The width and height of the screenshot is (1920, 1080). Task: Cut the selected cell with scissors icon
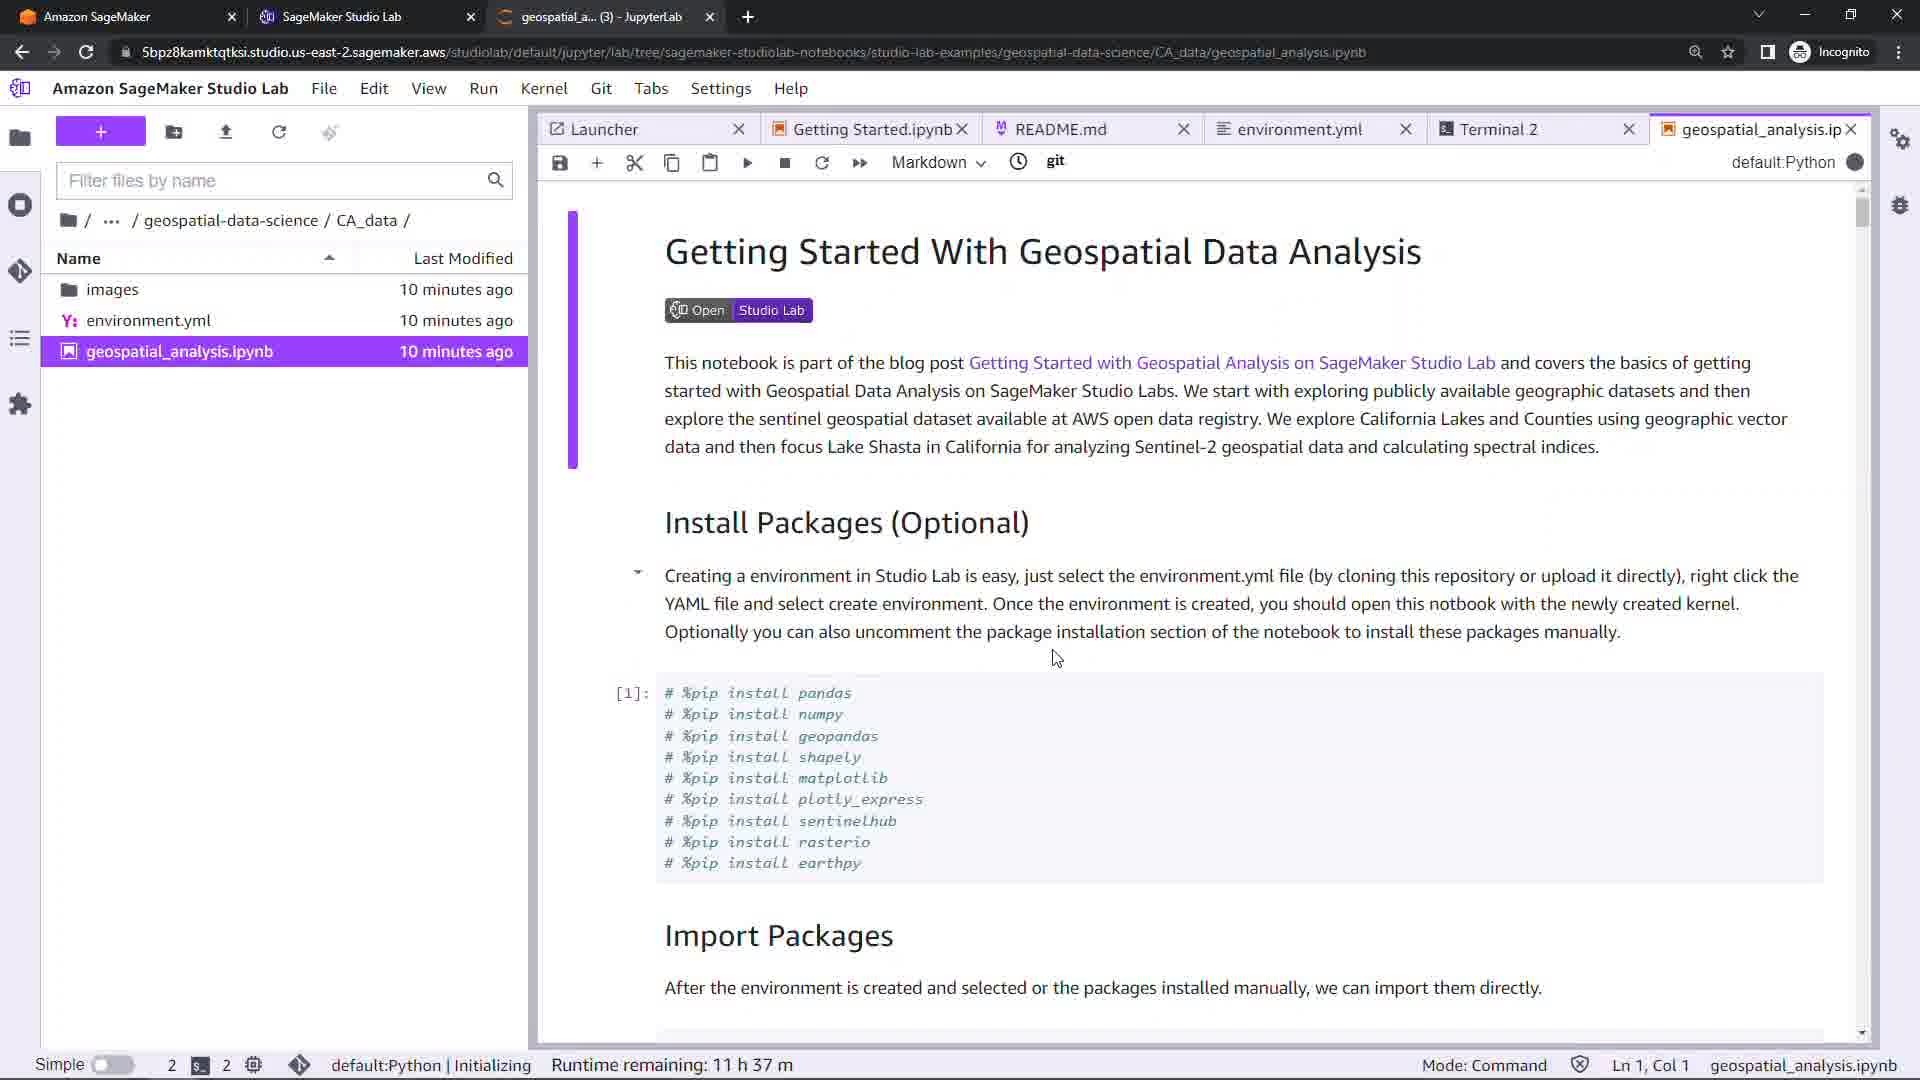click(x=634, y=163)
